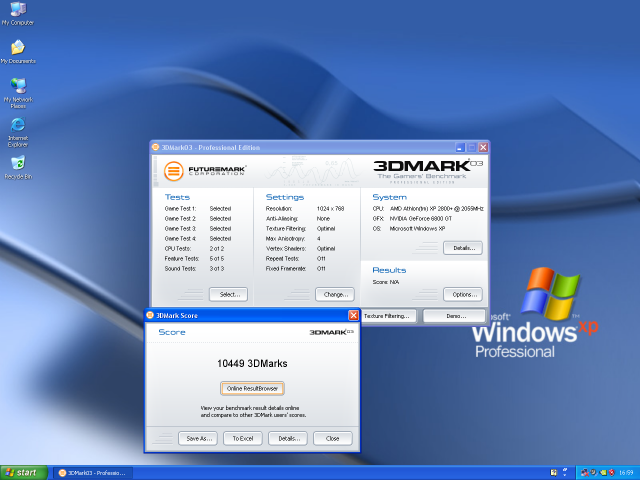This screenshot has height=480, width=640.
Task: Click the red security shield tray icon
Action: [x=612, y=473]
